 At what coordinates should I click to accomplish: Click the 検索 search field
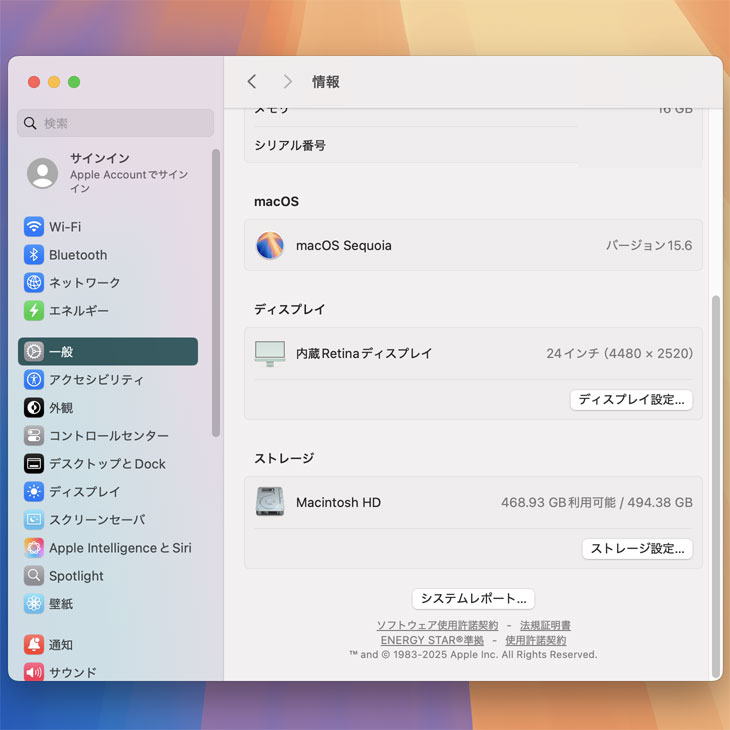[x=116, y=123]
